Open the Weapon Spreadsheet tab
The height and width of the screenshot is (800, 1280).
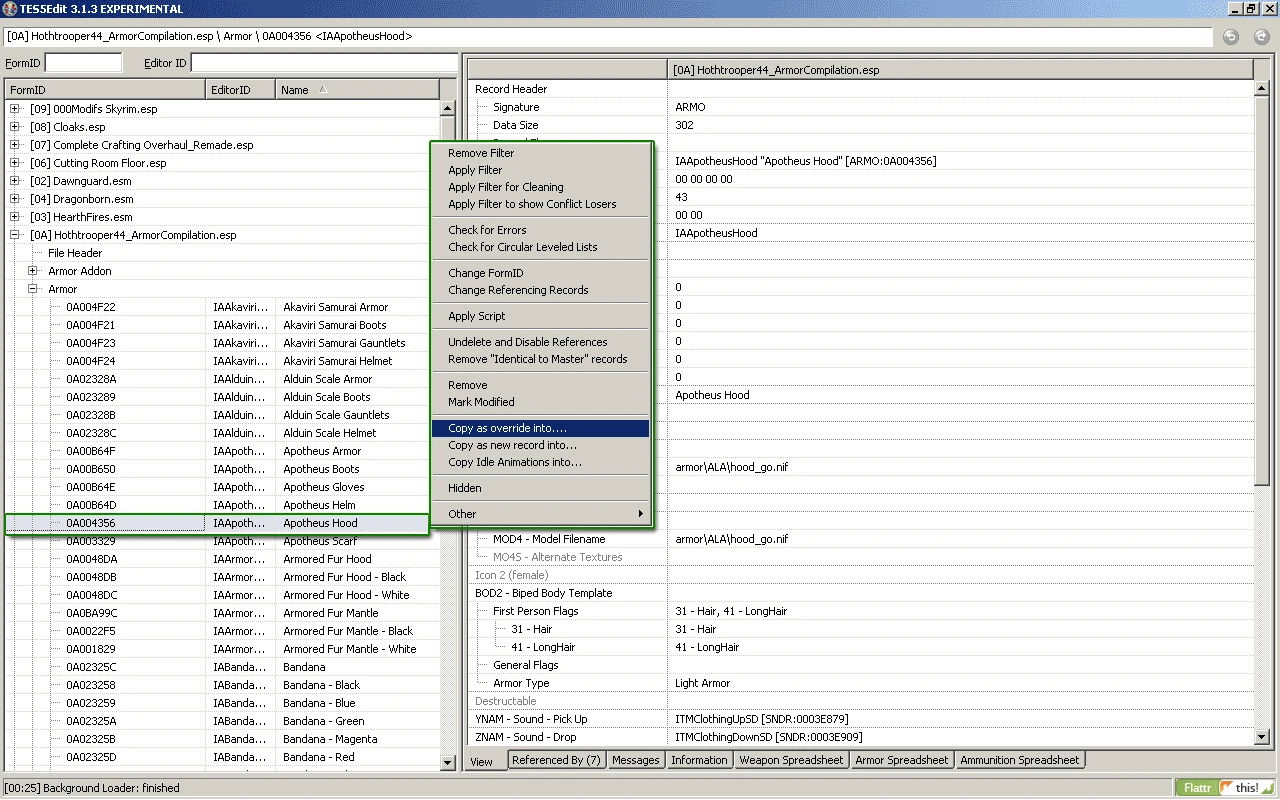(x=791, y=760)
